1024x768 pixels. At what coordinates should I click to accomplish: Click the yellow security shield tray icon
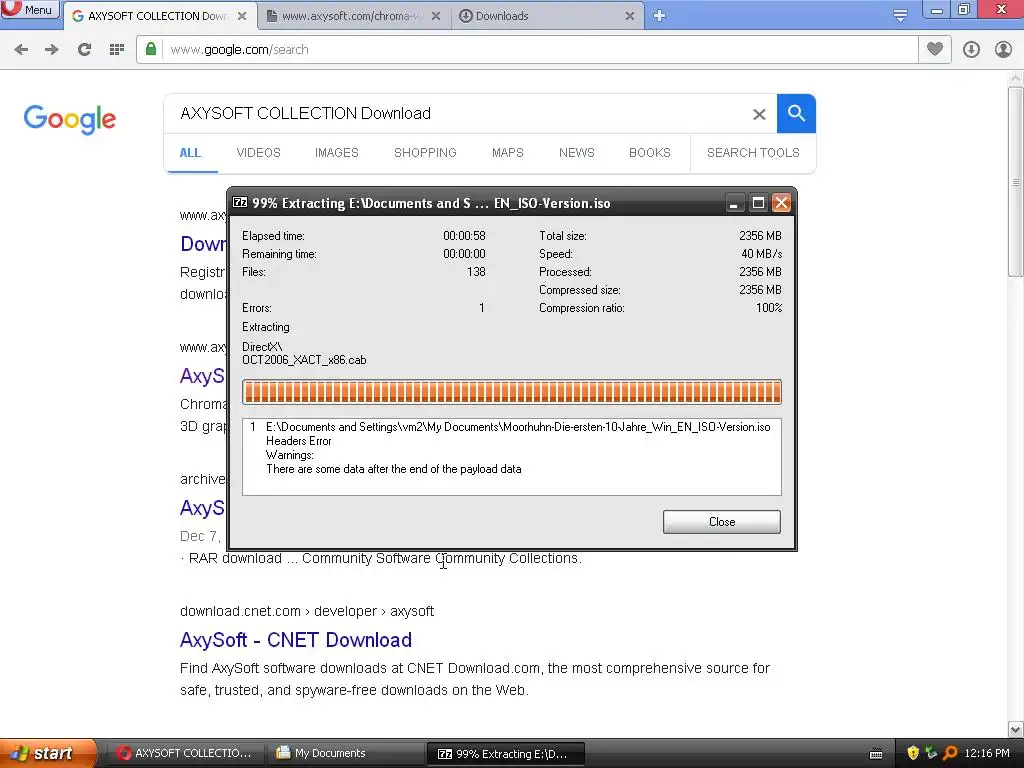[913, 753]
